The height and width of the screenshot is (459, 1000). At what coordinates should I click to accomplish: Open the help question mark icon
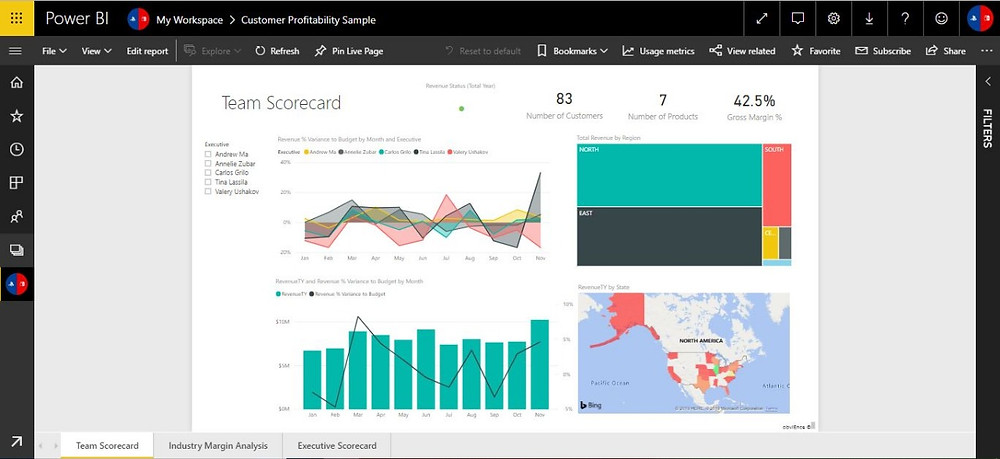coord(905,18)
